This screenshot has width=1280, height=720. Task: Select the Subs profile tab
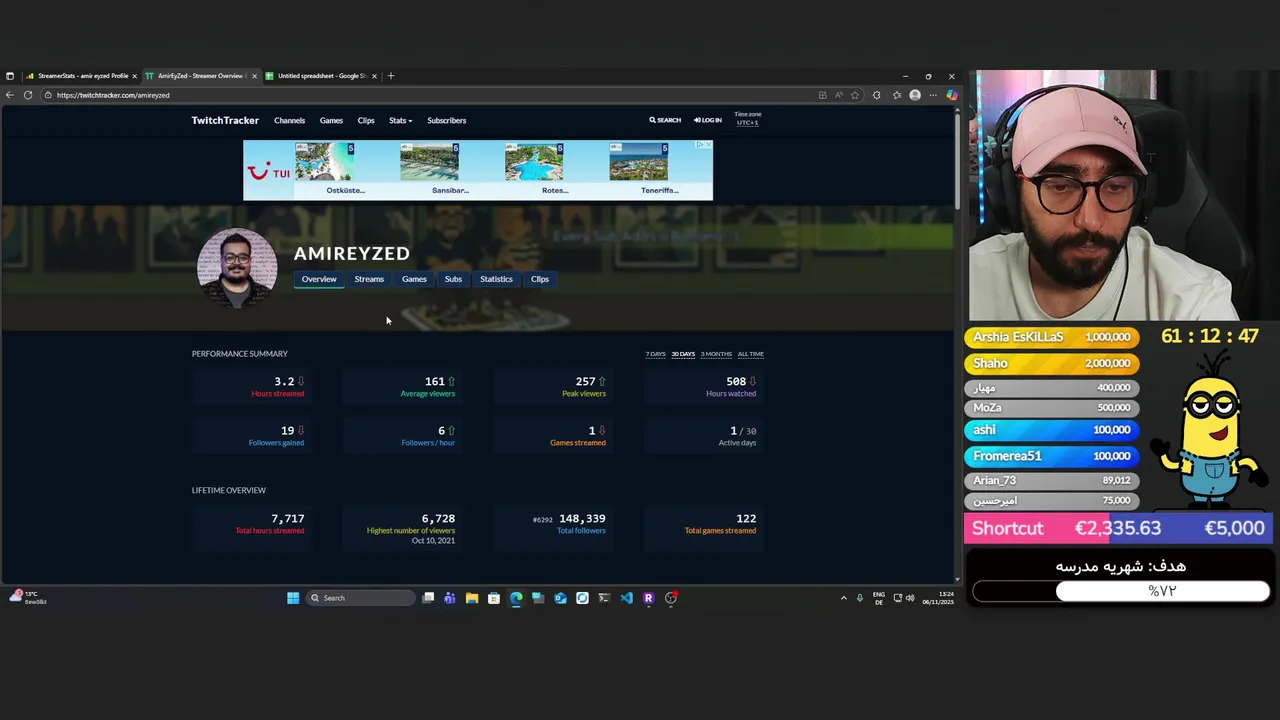click(453, 279)
